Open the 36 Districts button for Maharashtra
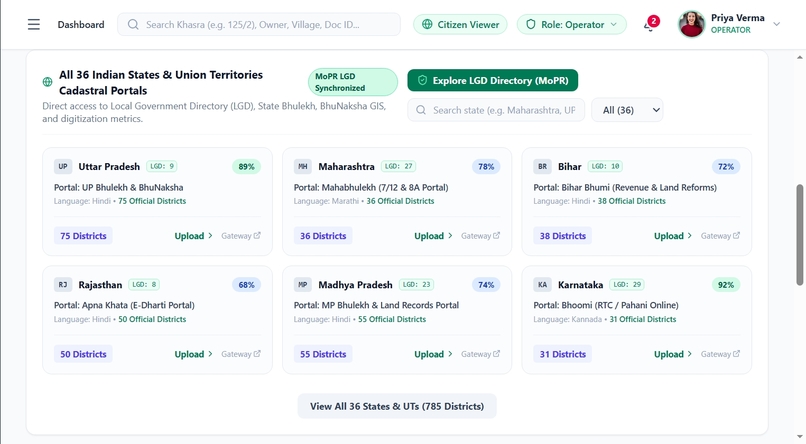This screenshot has height=444, width=806. pyautogui.click(x=323, y=236)
